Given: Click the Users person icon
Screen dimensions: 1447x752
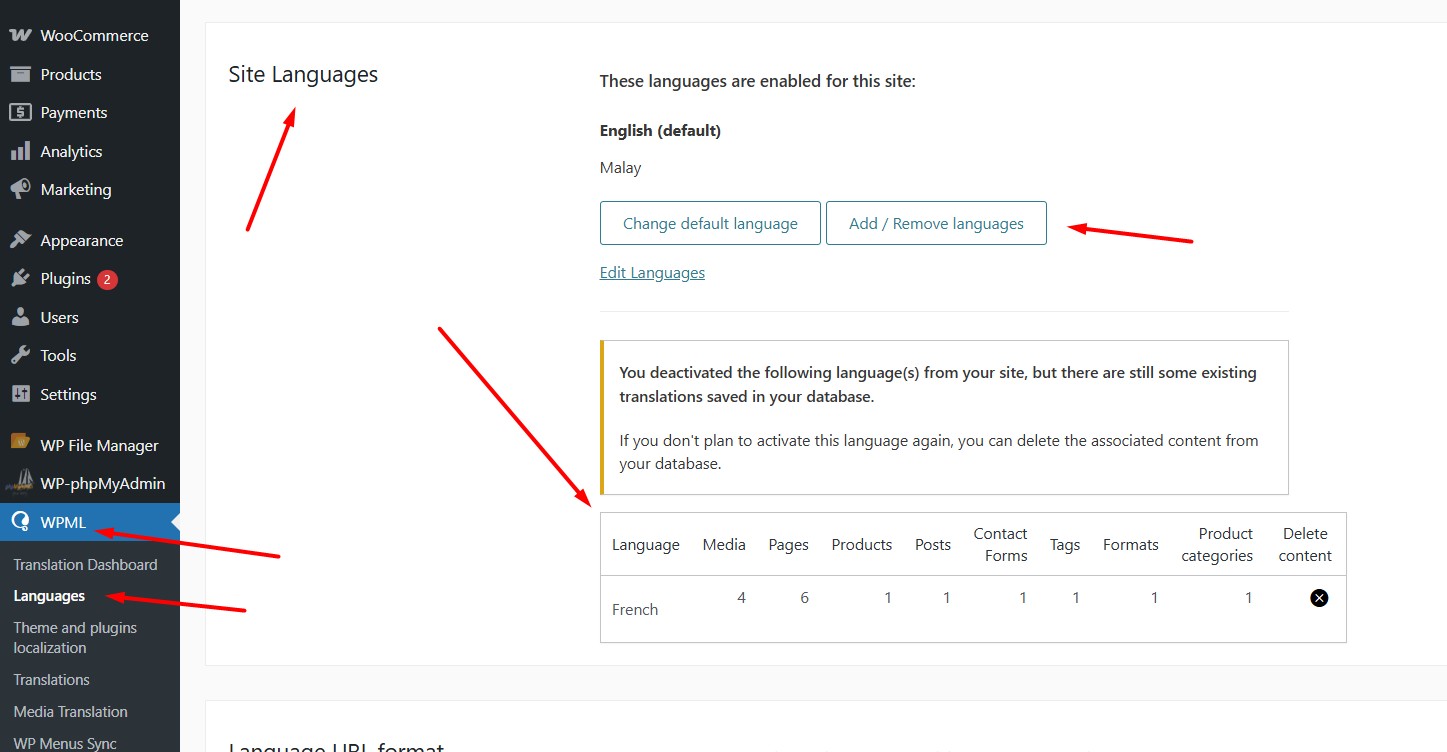Looking at the screenshot, I should click(x=20, y=317).
